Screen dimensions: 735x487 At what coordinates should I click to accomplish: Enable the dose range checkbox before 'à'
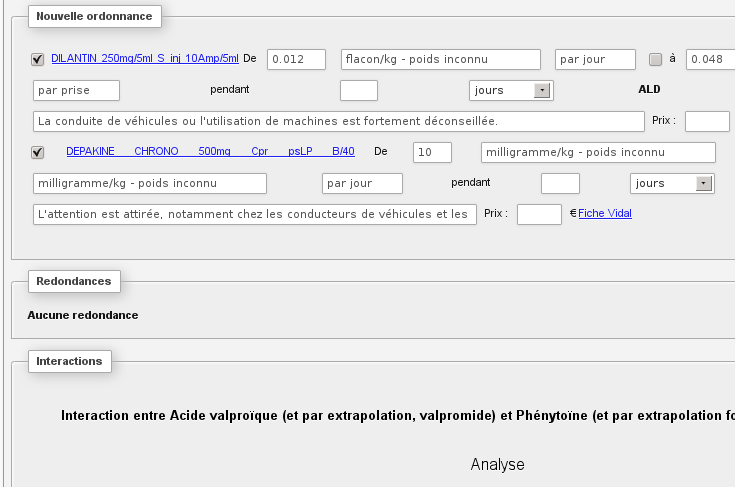[656, 59]
